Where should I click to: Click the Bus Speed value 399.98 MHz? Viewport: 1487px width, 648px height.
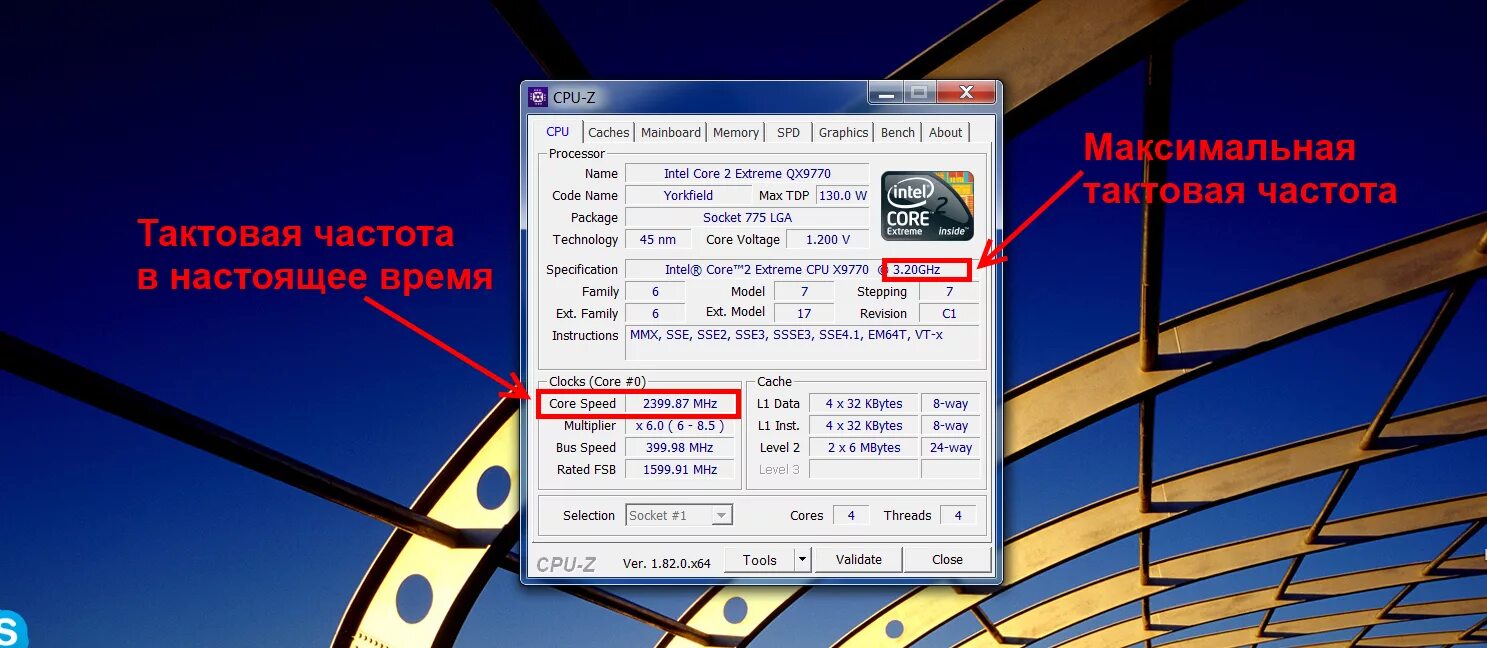click(680, 448)
